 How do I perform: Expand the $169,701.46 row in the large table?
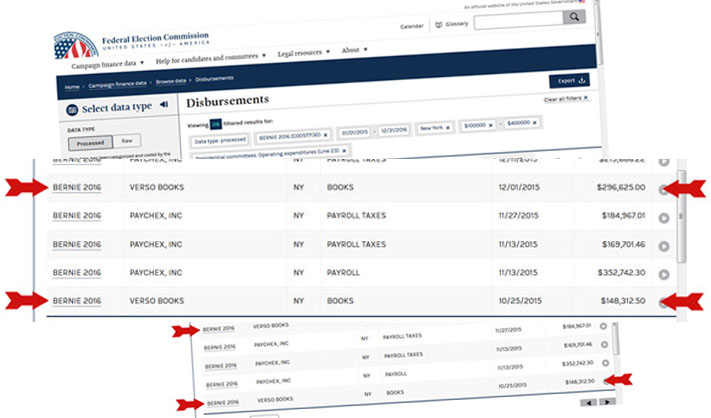pyautogui.click(x=664, y=246)
